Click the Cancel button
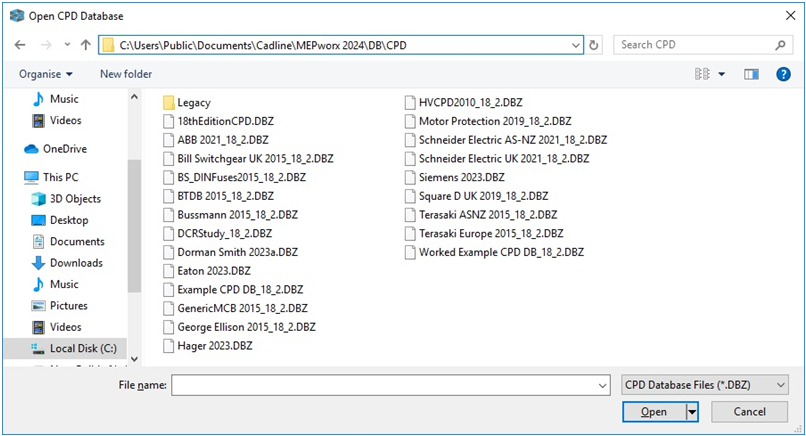Screen dimensions: 806x436 point(749,412)
